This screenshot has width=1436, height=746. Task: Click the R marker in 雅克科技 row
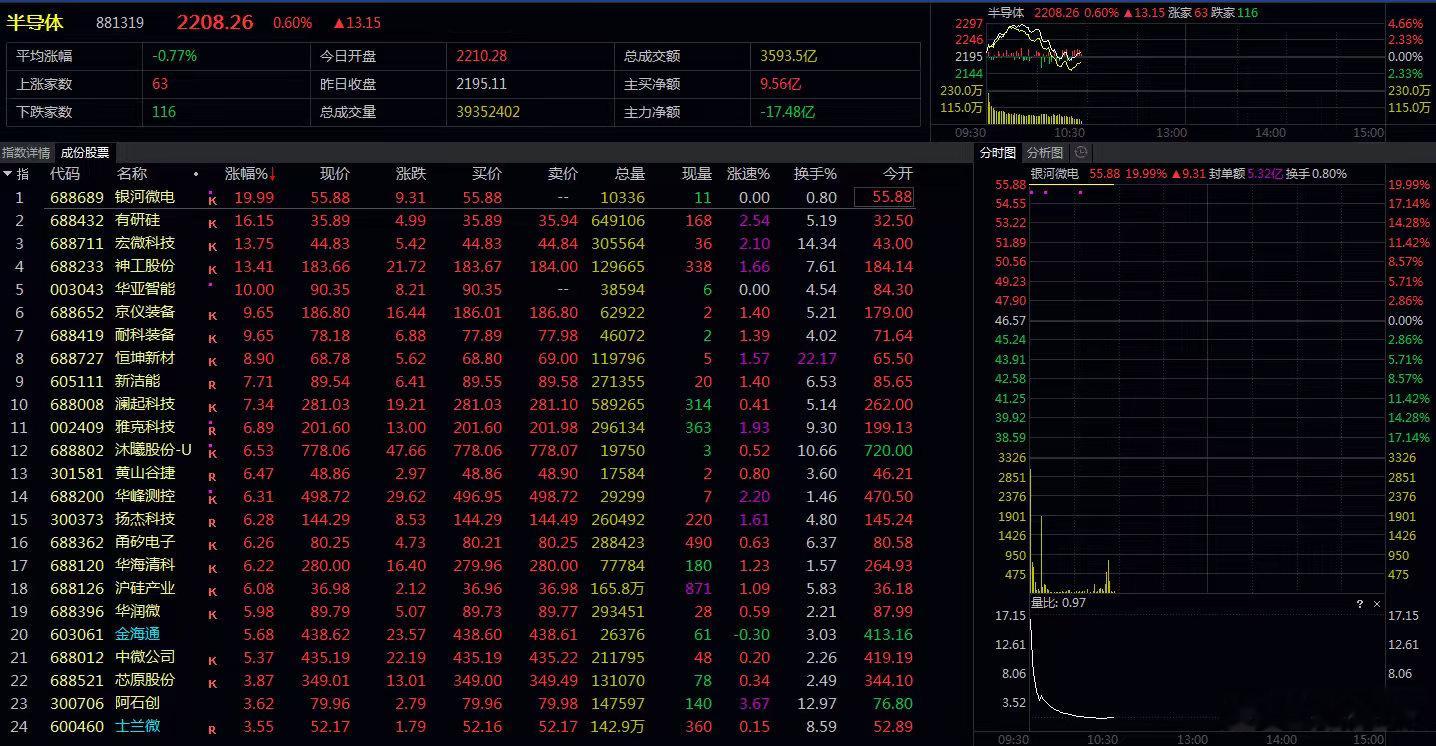click(x=212, y=430)
